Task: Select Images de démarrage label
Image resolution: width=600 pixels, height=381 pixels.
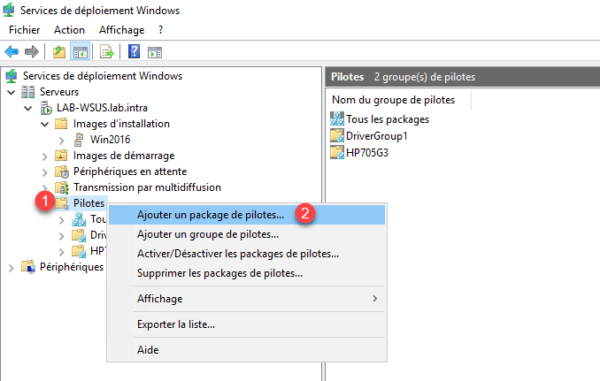Action: point(124,156)
